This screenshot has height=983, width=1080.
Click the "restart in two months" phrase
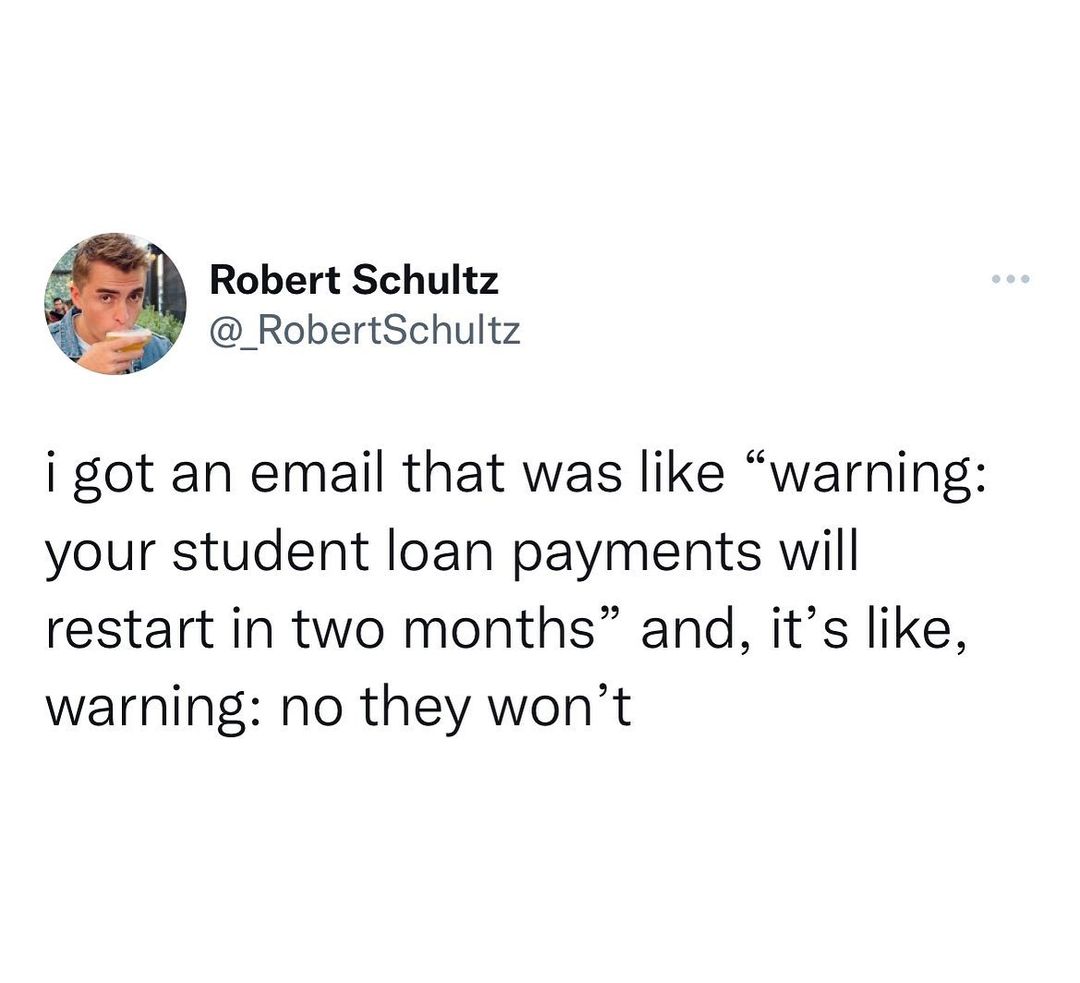click(321, 630)
